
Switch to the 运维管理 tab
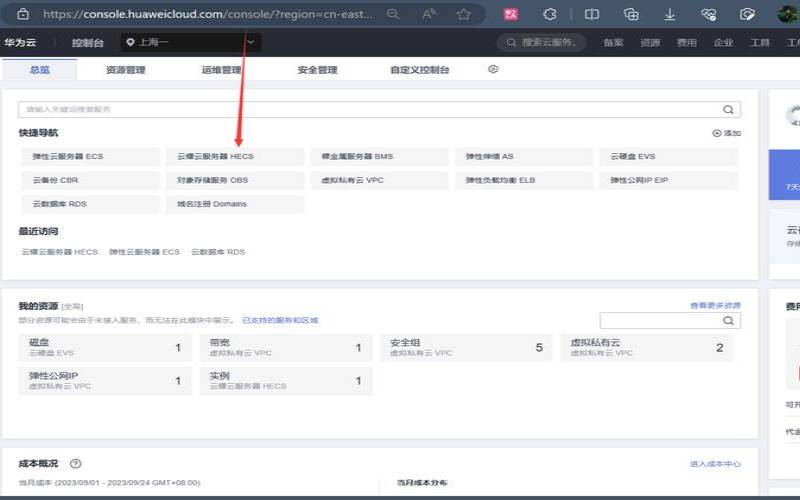pos(221,70)
